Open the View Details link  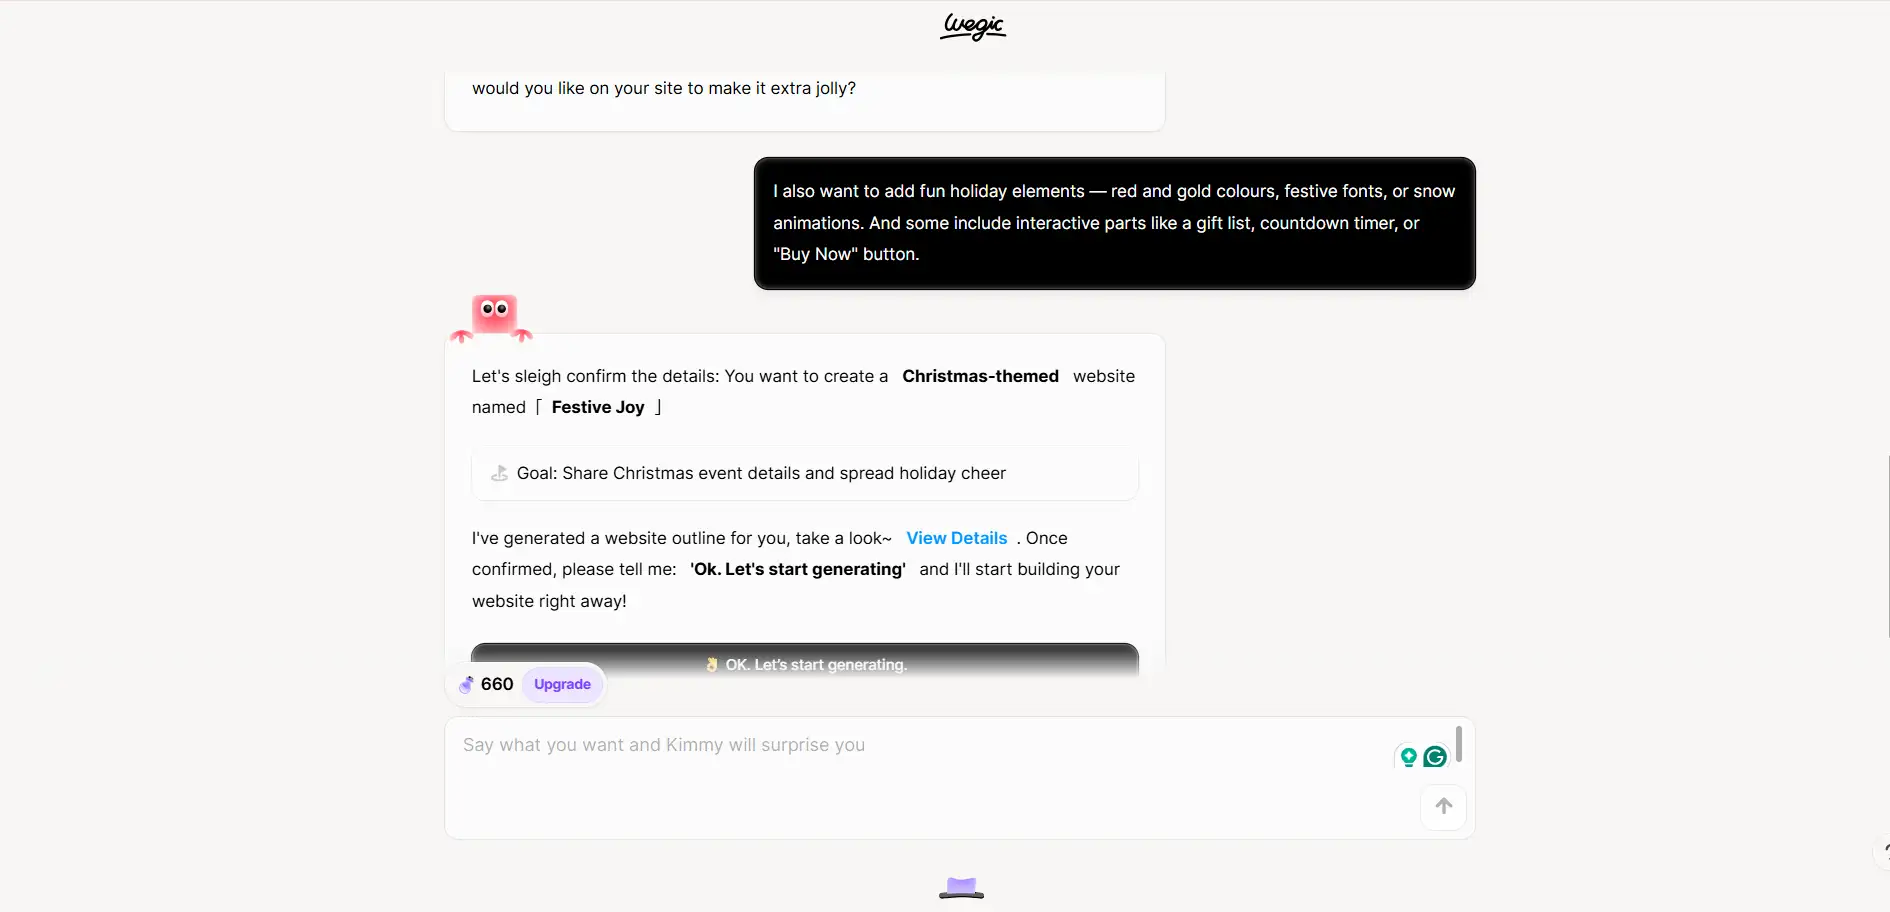[956, 538]
